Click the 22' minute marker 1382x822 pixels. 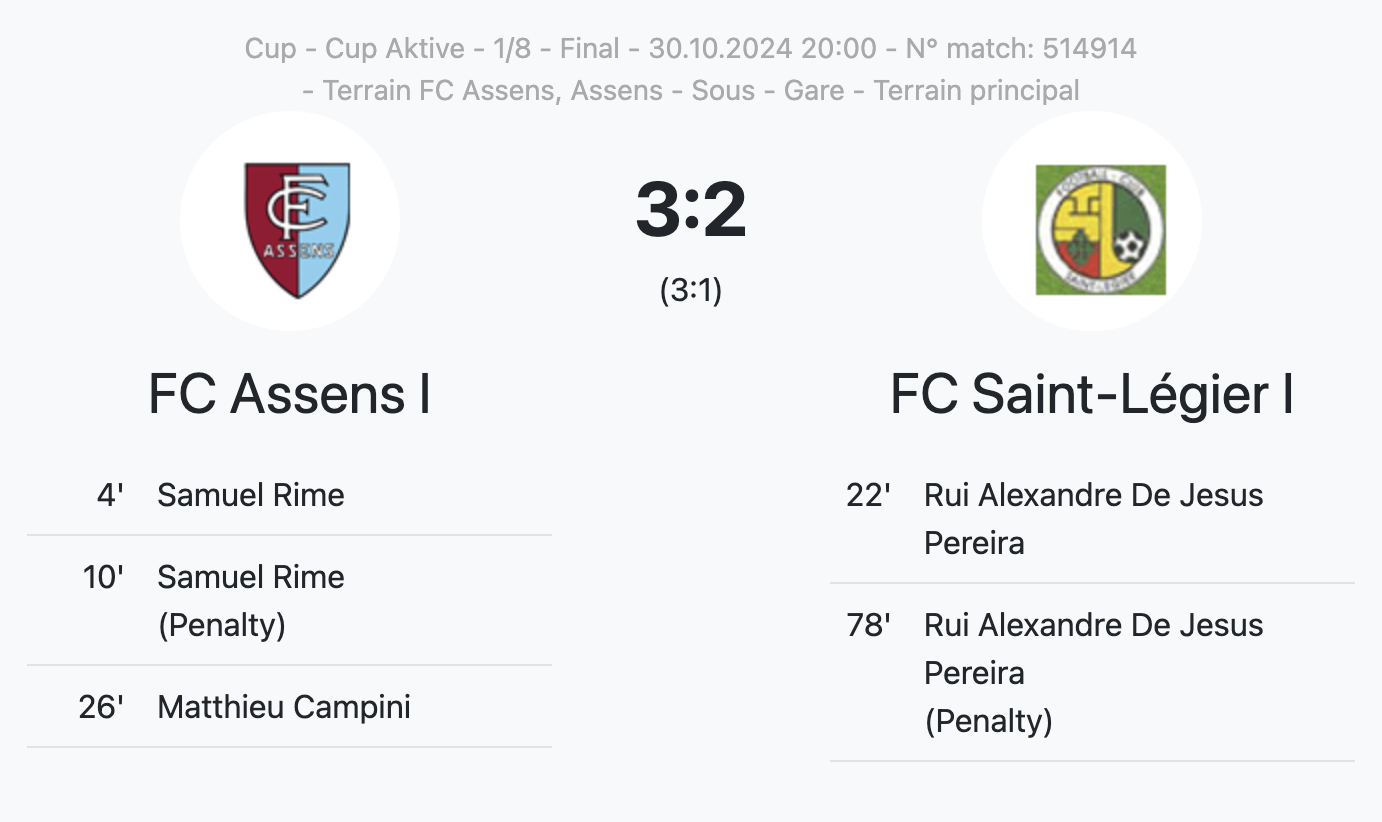pyautogui.click(x=868, y=495)
